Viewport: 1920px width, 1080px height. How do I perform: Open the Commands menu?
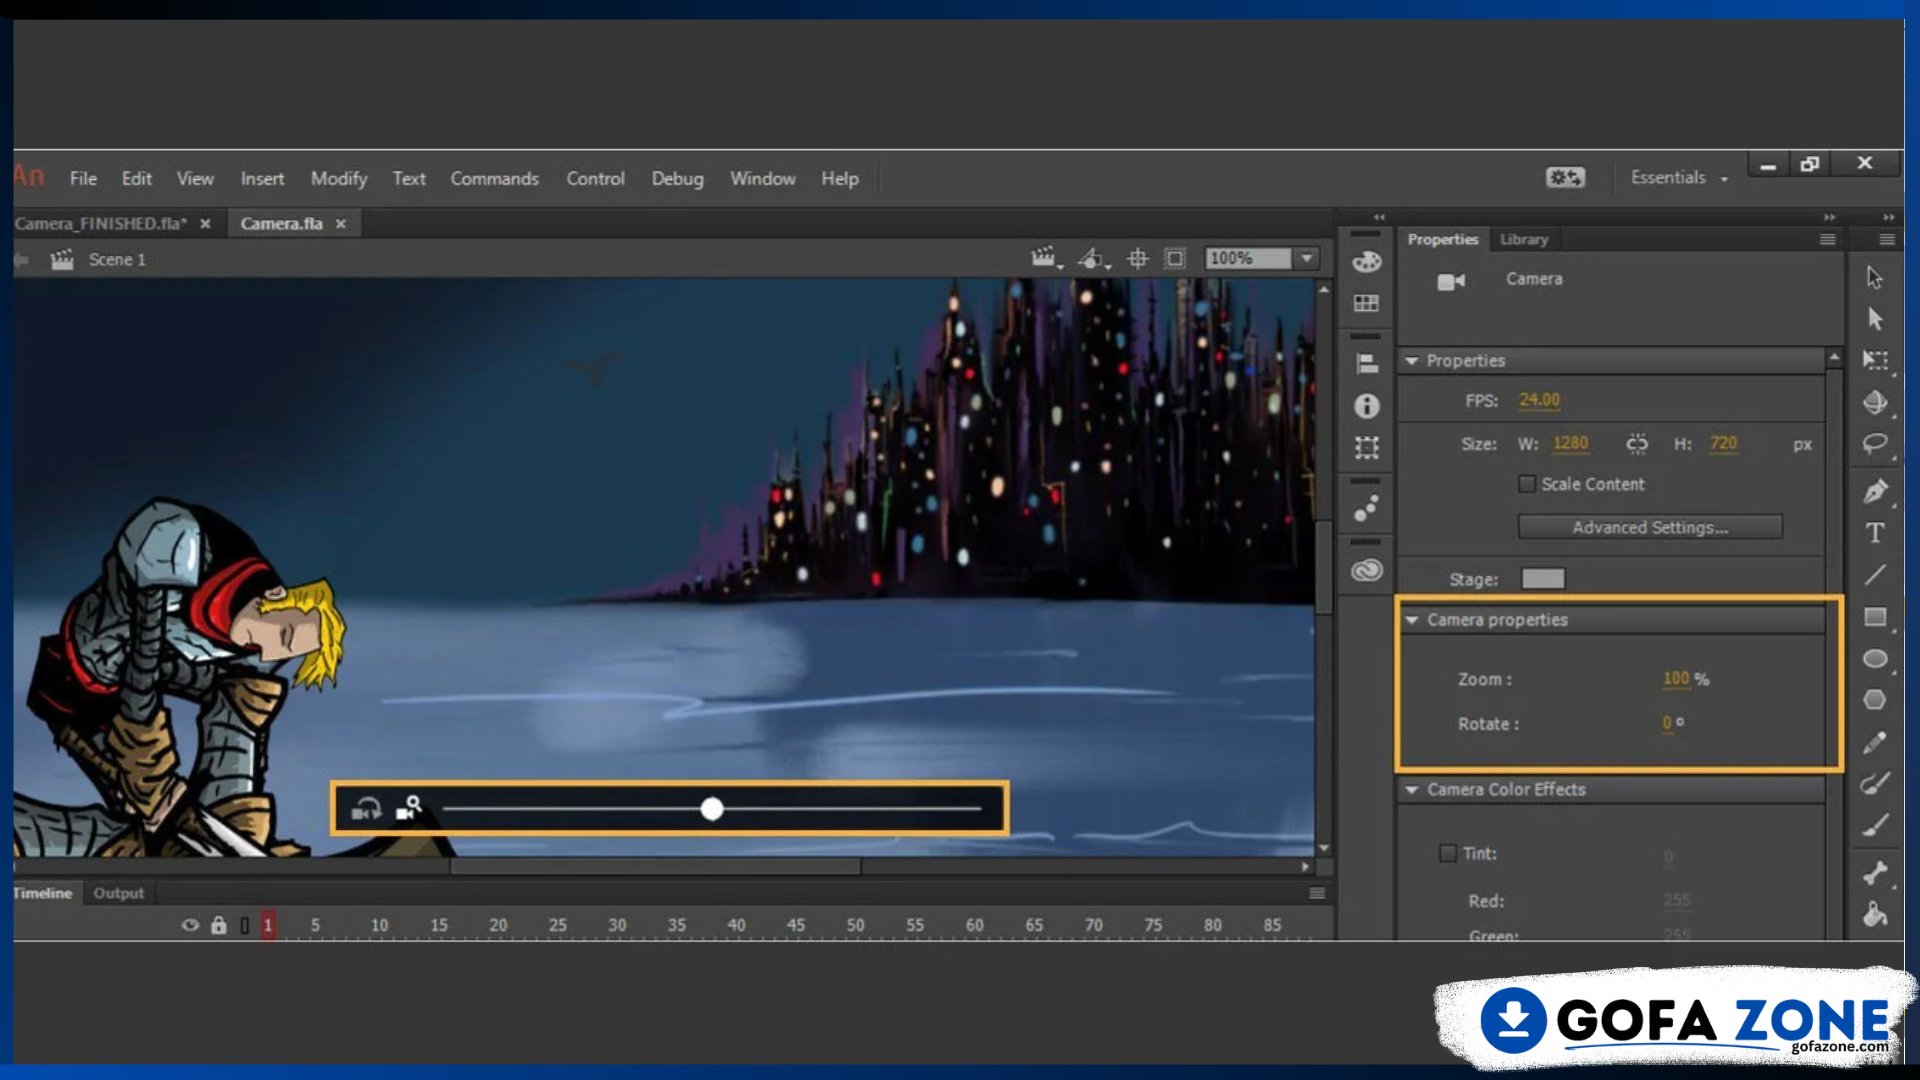pos(494,178)
